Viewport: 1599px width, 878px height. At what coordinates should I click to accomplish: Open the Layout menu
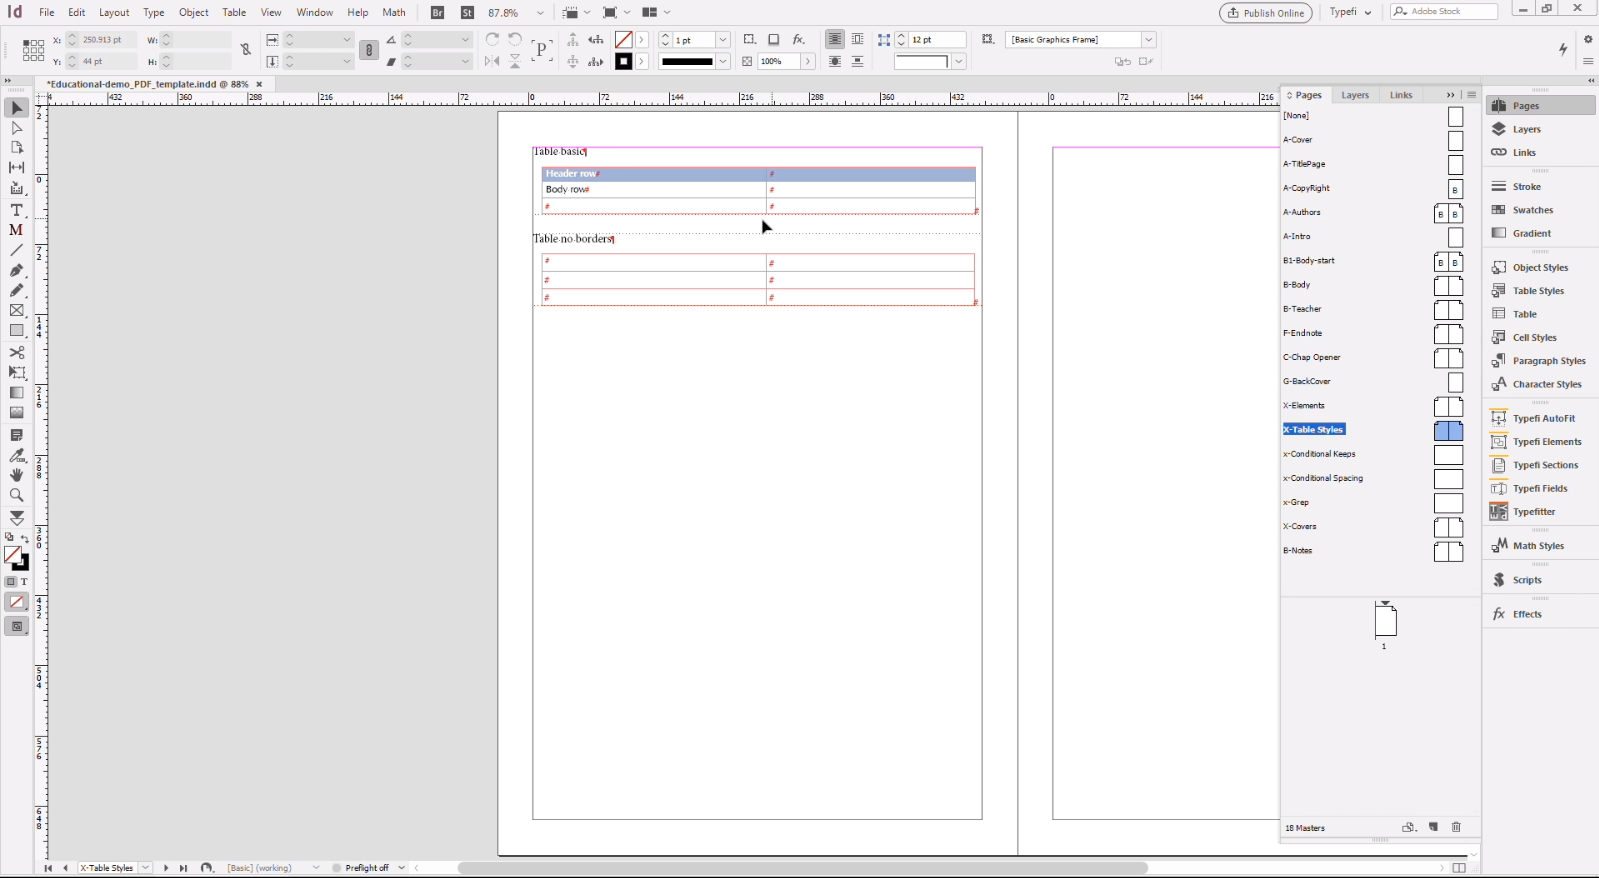[114, 13]
